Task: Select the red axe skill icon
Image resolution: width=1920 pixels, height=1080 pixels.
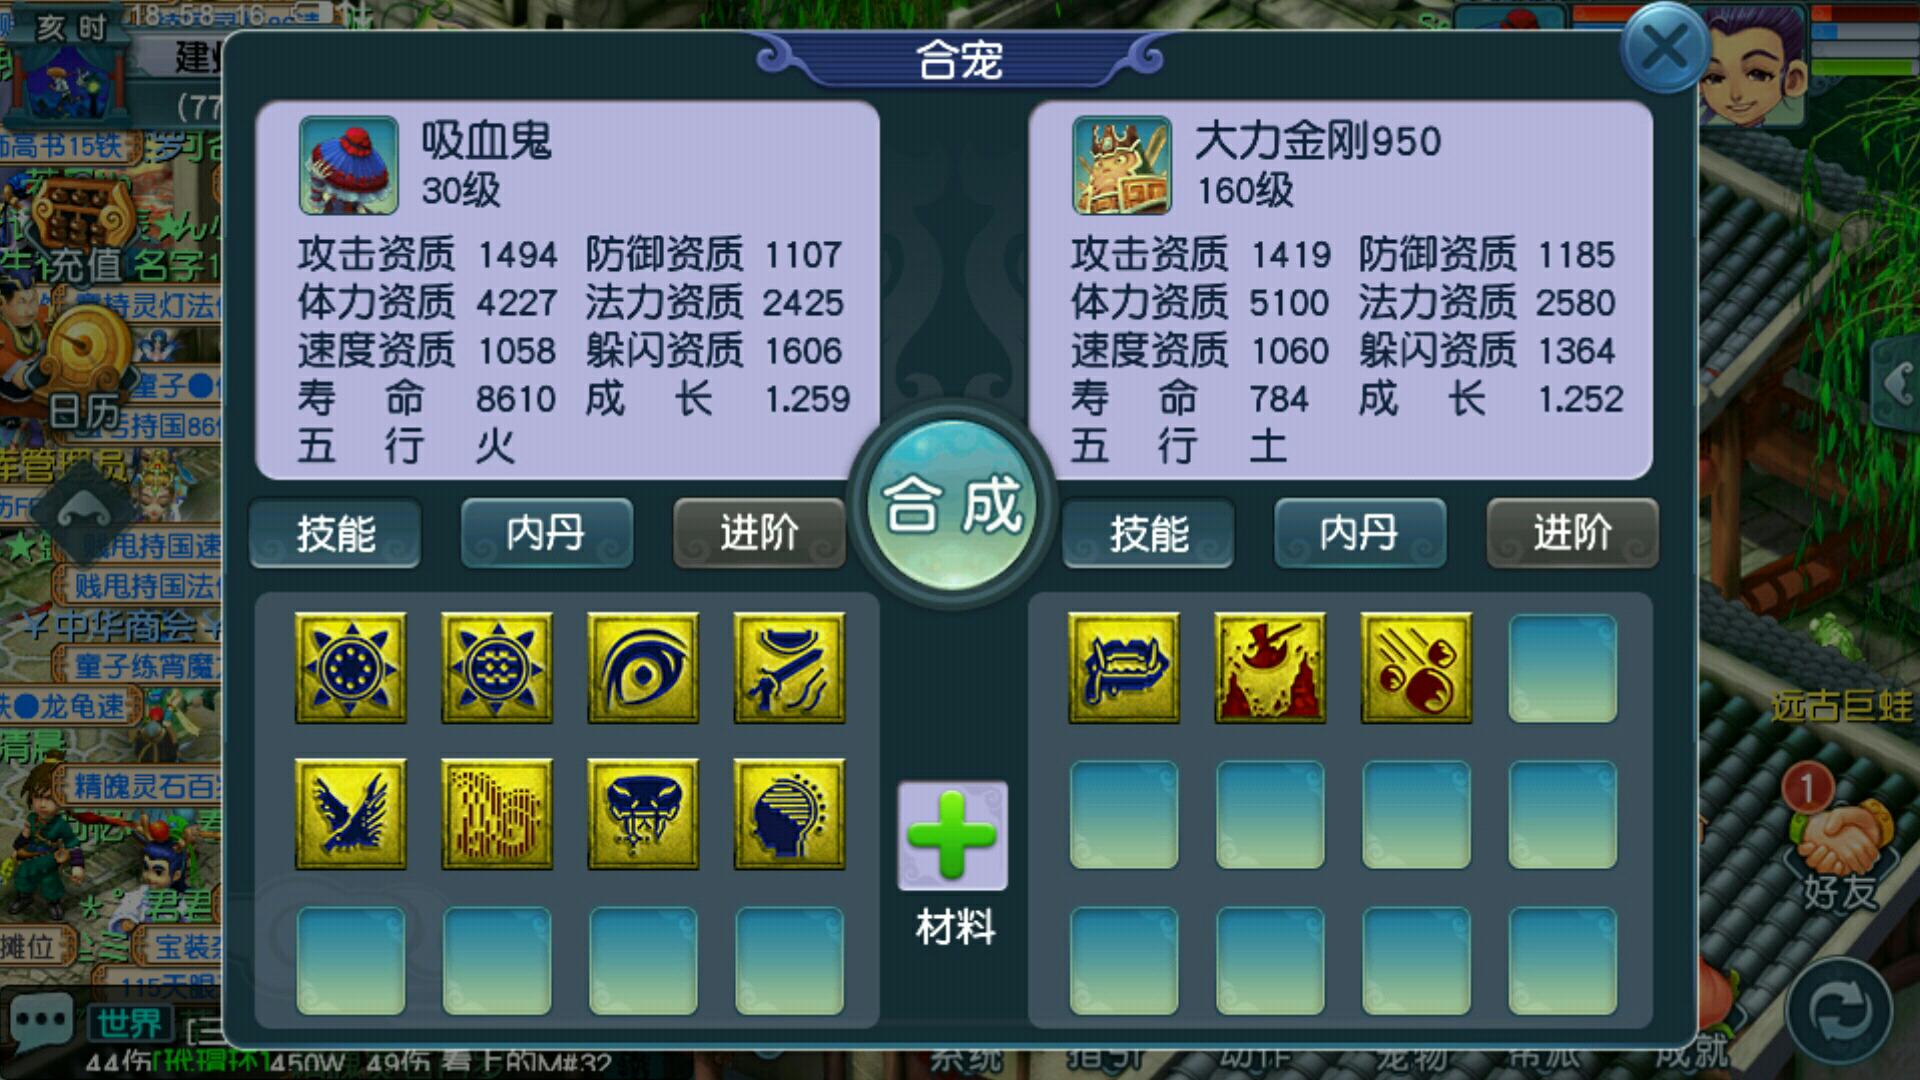Action: pos(1270,668)
